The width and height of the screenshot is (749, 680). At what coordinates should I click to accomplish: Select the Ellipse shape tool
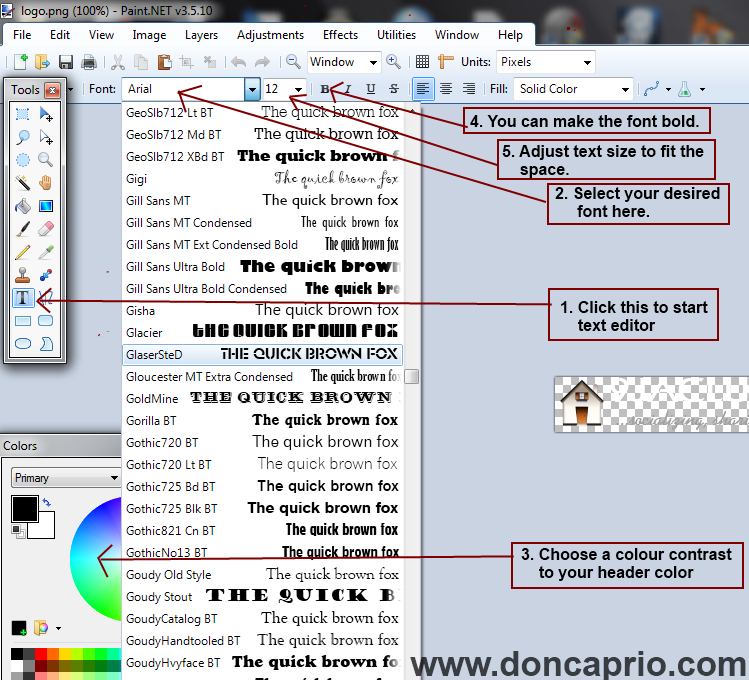tap(22, 343)
